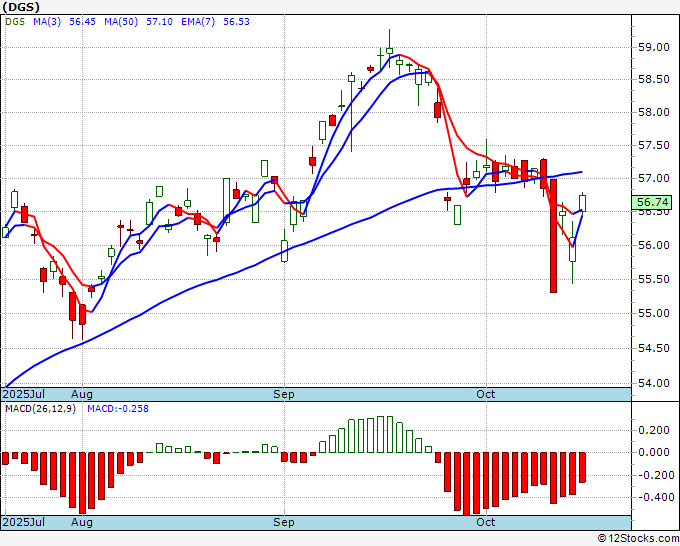680x546 pixels.
Task: Click the 56.00 price axis label
Action: [x=654, y=245]
